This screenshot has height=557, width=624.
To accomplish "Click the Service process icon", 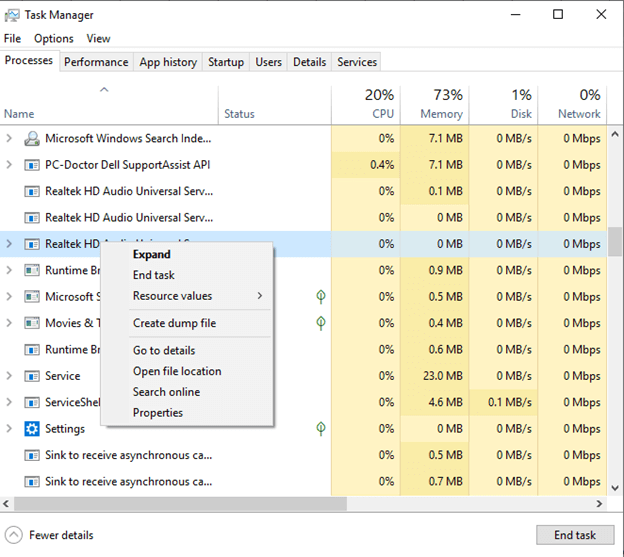I will click(32, 376).
